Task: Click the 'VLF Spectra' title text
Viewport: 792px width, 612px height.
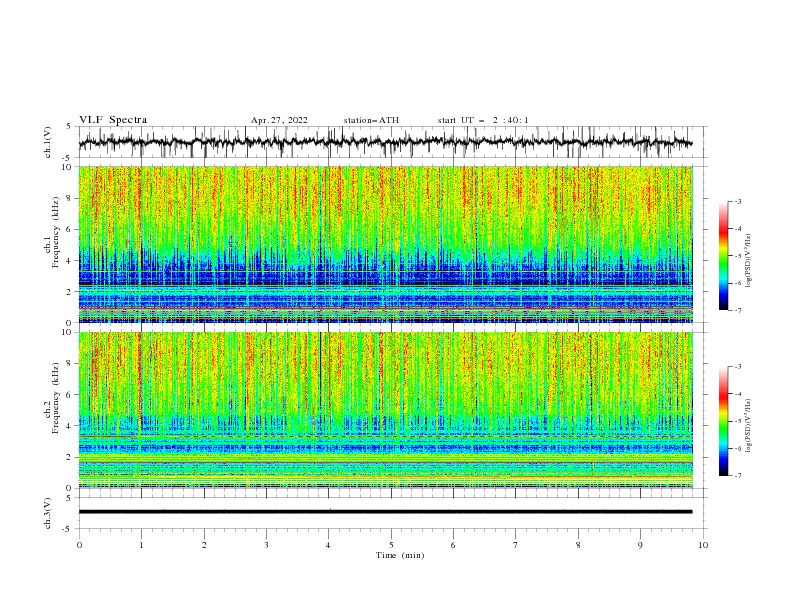Action: (x=113, y=120)
